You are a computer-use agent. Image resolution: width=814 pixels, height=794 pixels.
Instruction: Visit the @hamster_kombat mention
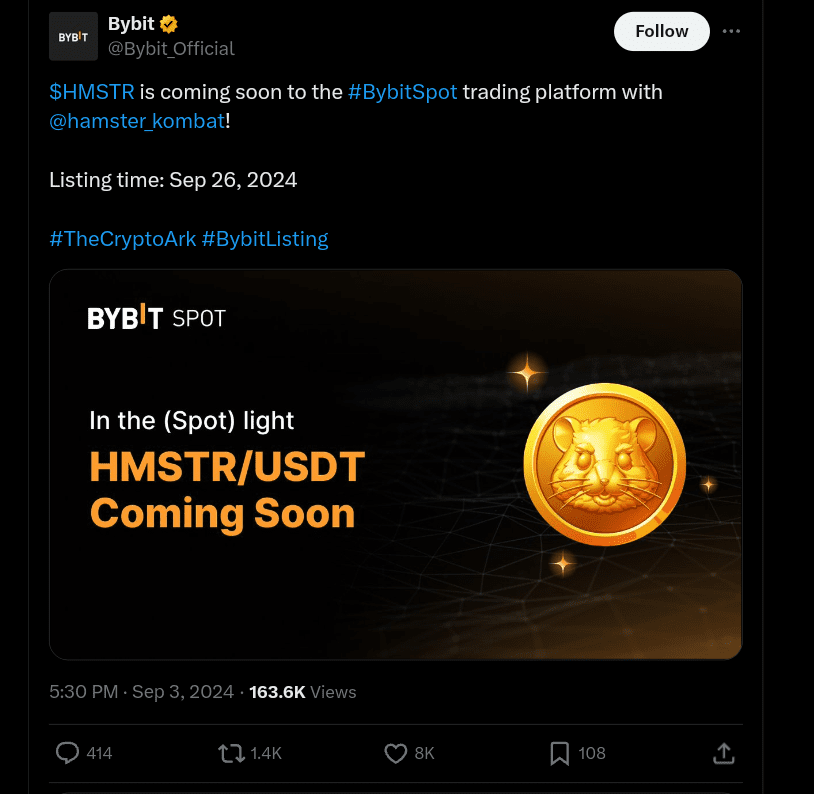[136, 121]
